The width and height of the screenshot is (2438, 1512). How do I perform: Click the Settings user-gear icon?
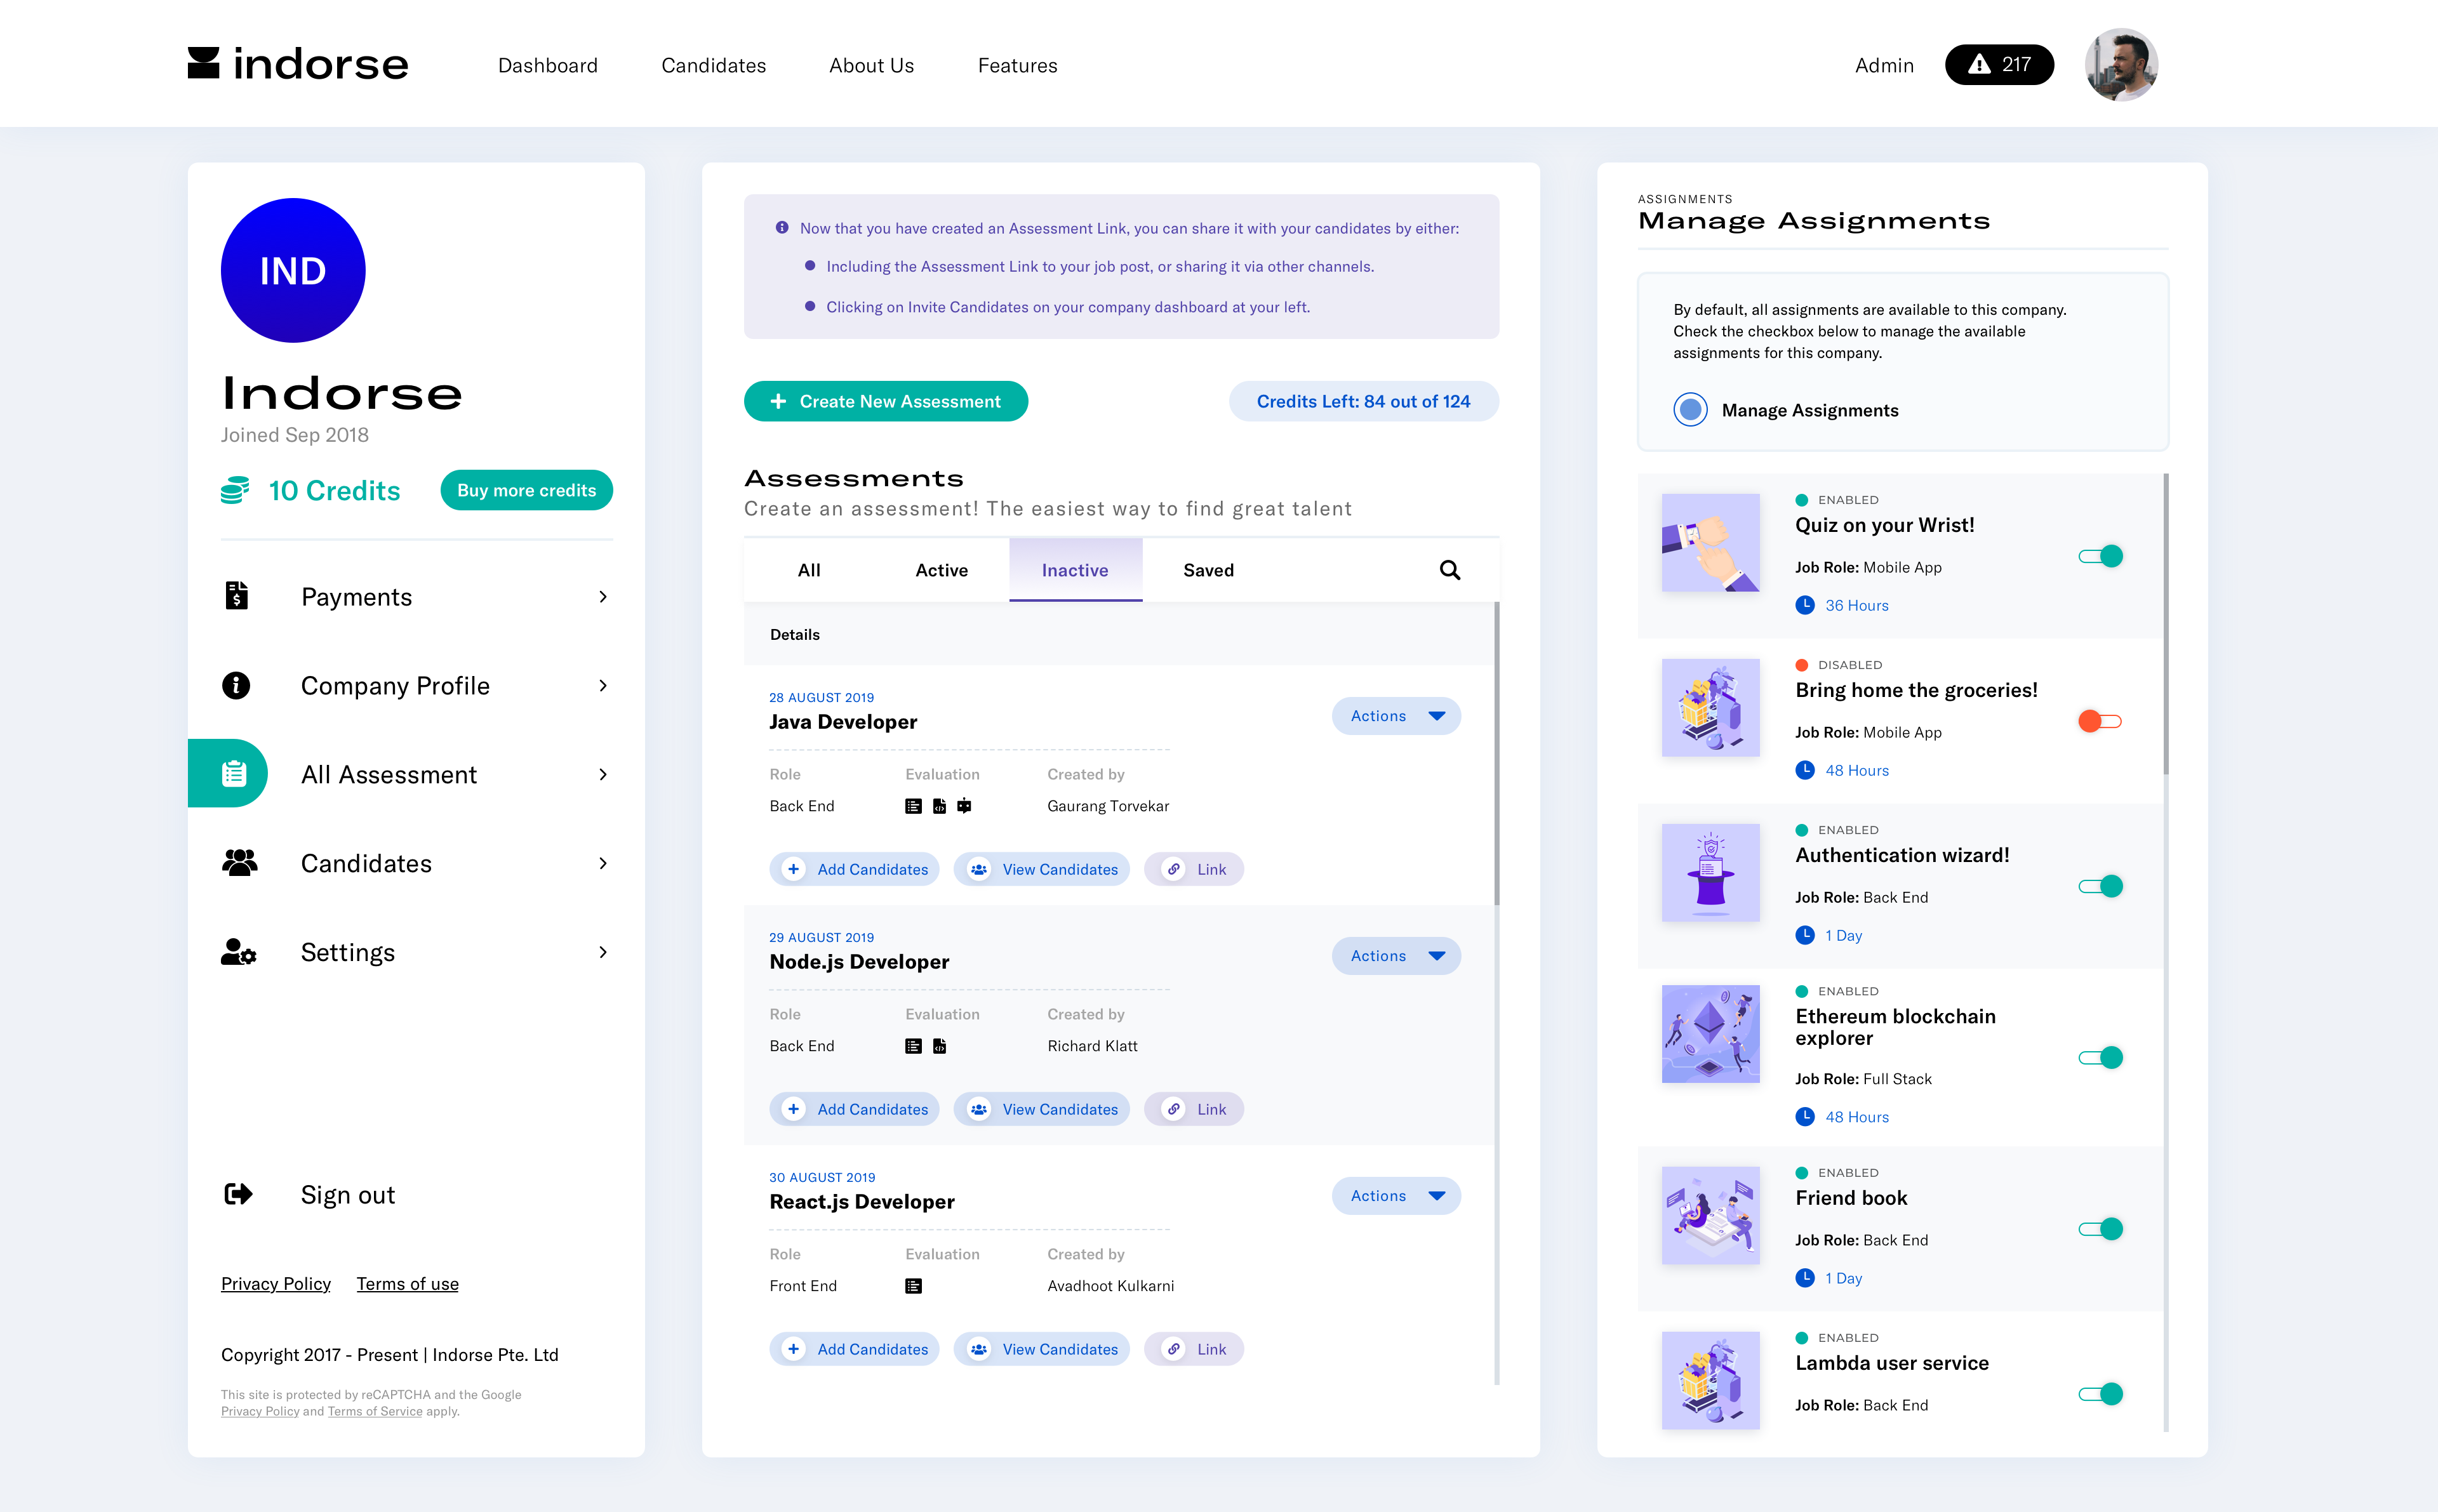tap(239, 951)
